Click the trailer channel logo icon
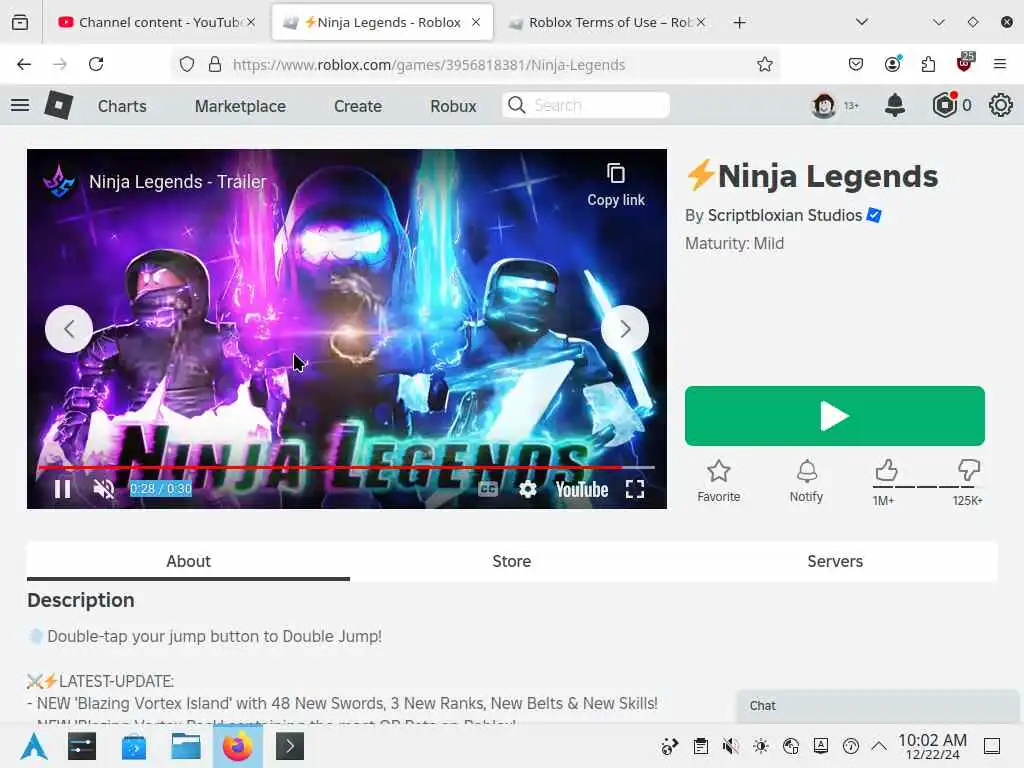The height and width of the screenshot is (768, 1024). point(59,181)
